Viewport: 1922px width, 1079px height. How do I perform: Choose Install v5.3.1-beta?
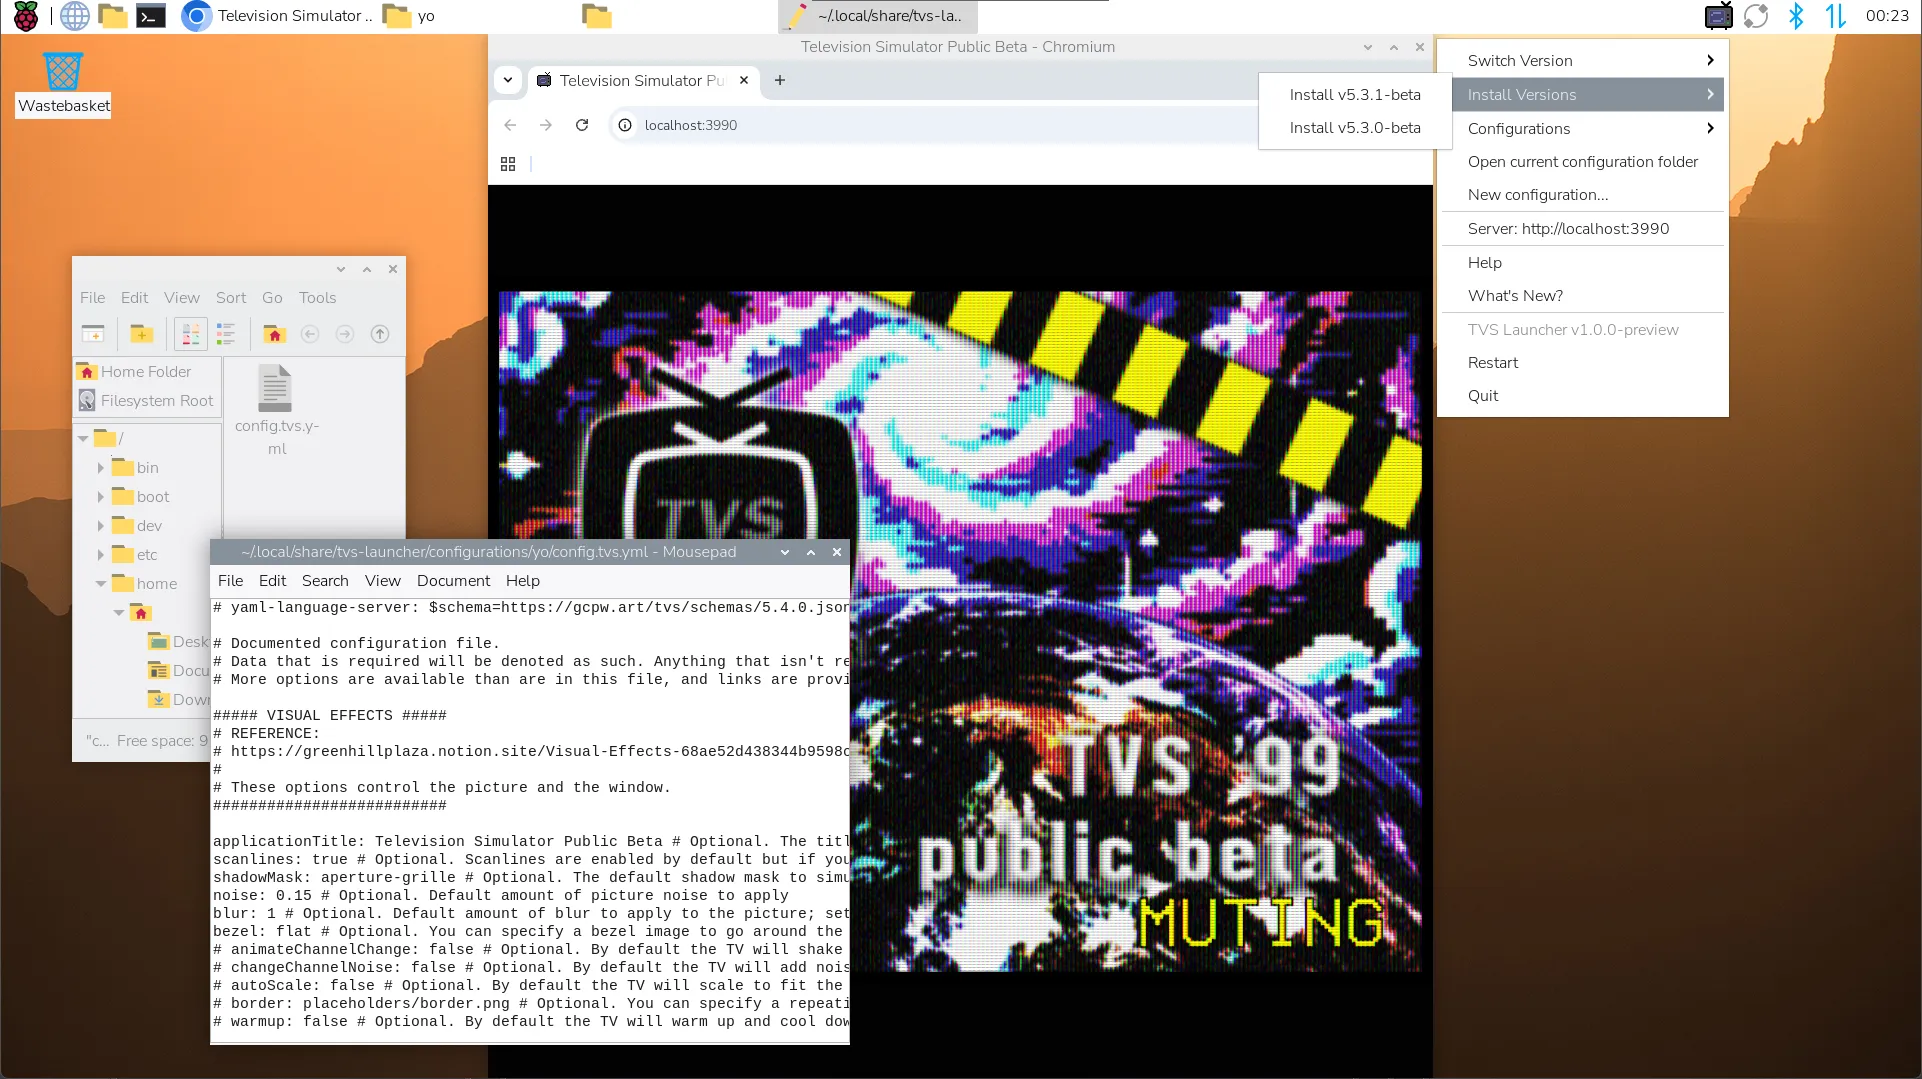click(1355, 94)
